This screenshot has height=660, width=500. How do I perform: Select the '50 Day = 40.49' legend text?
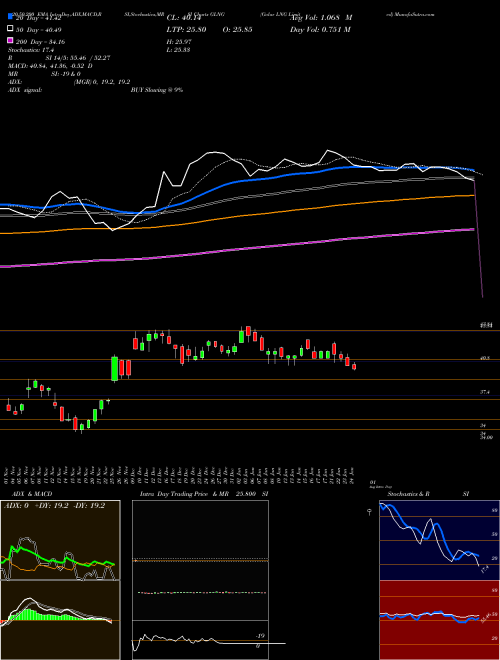point(39,29)
